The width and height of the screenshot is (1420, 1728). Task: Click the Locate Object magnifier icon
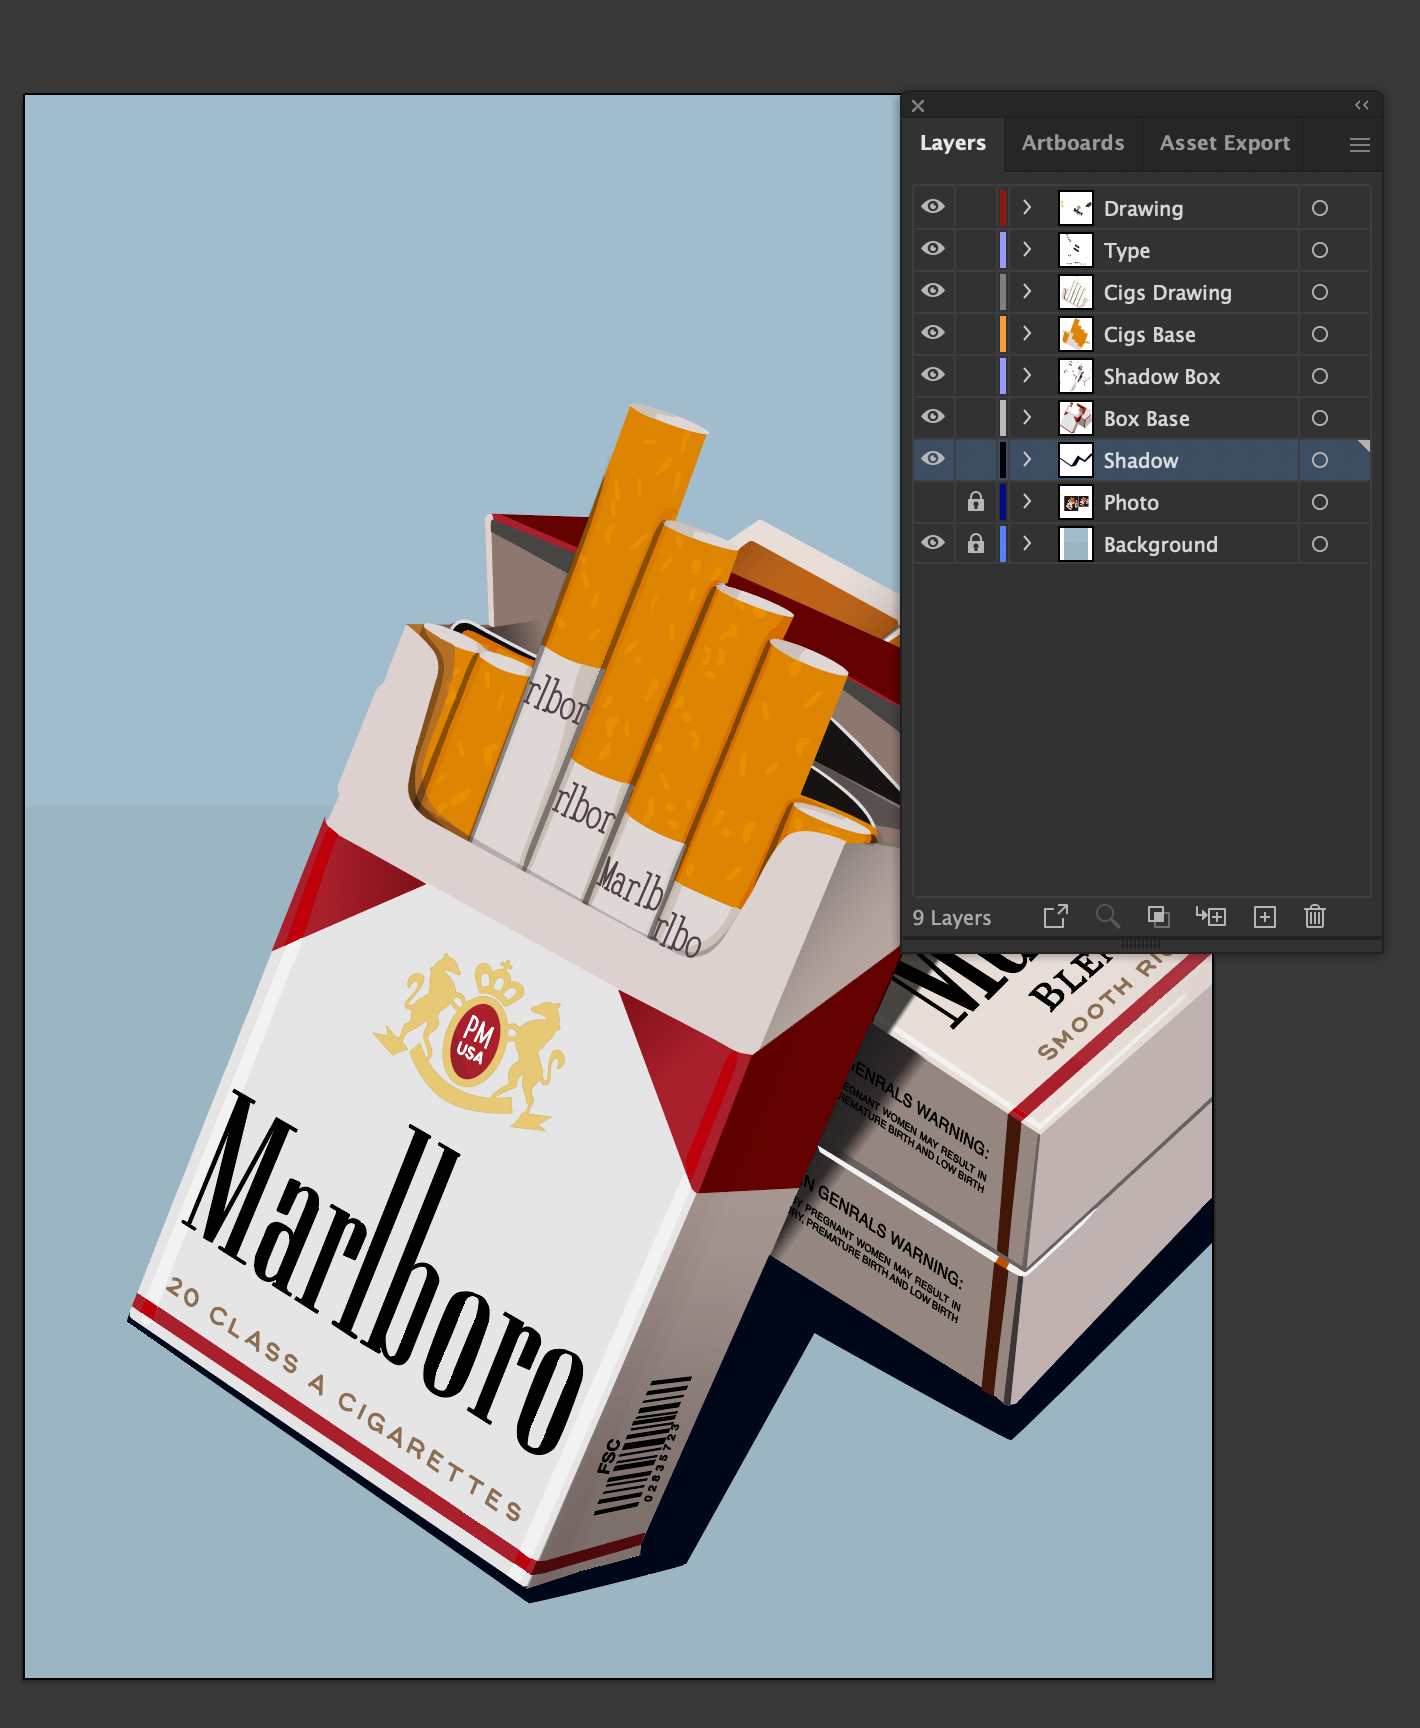[x=1107, y=916]
